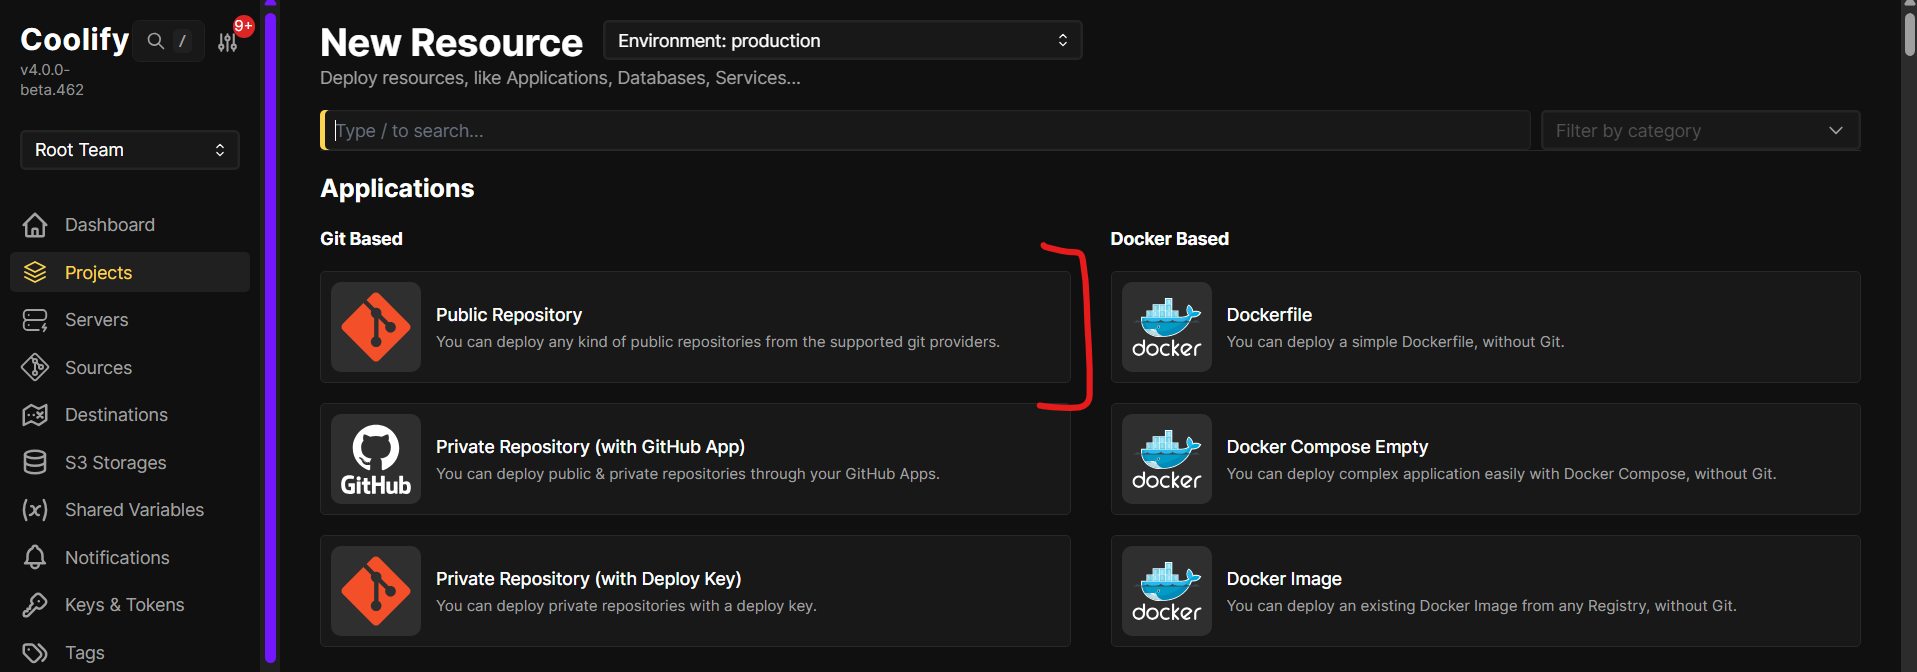This screenshot has height=672, width=1917.
Task: Expand the Filter by category dropdown
Action: pos(1700,131)
